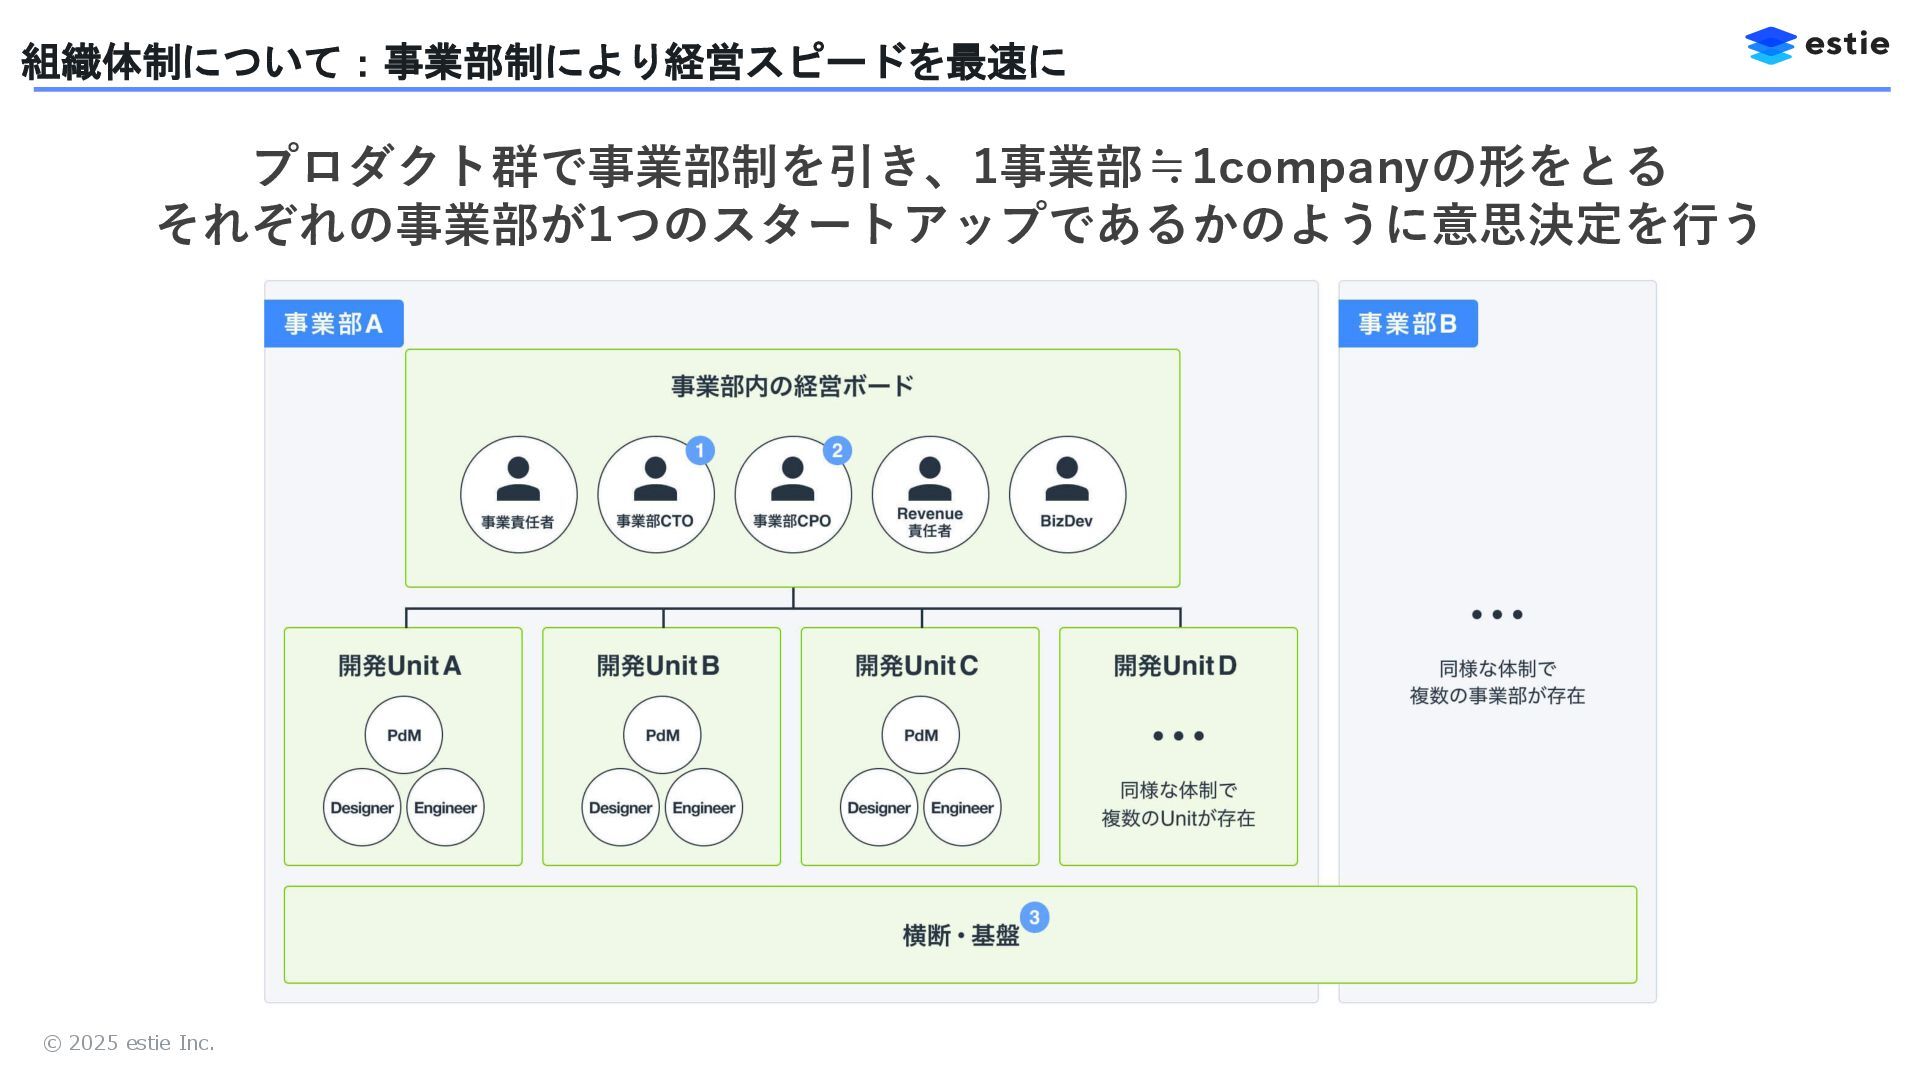
Task: Click the 事業責任者 person icon
Action: [518, 480]
